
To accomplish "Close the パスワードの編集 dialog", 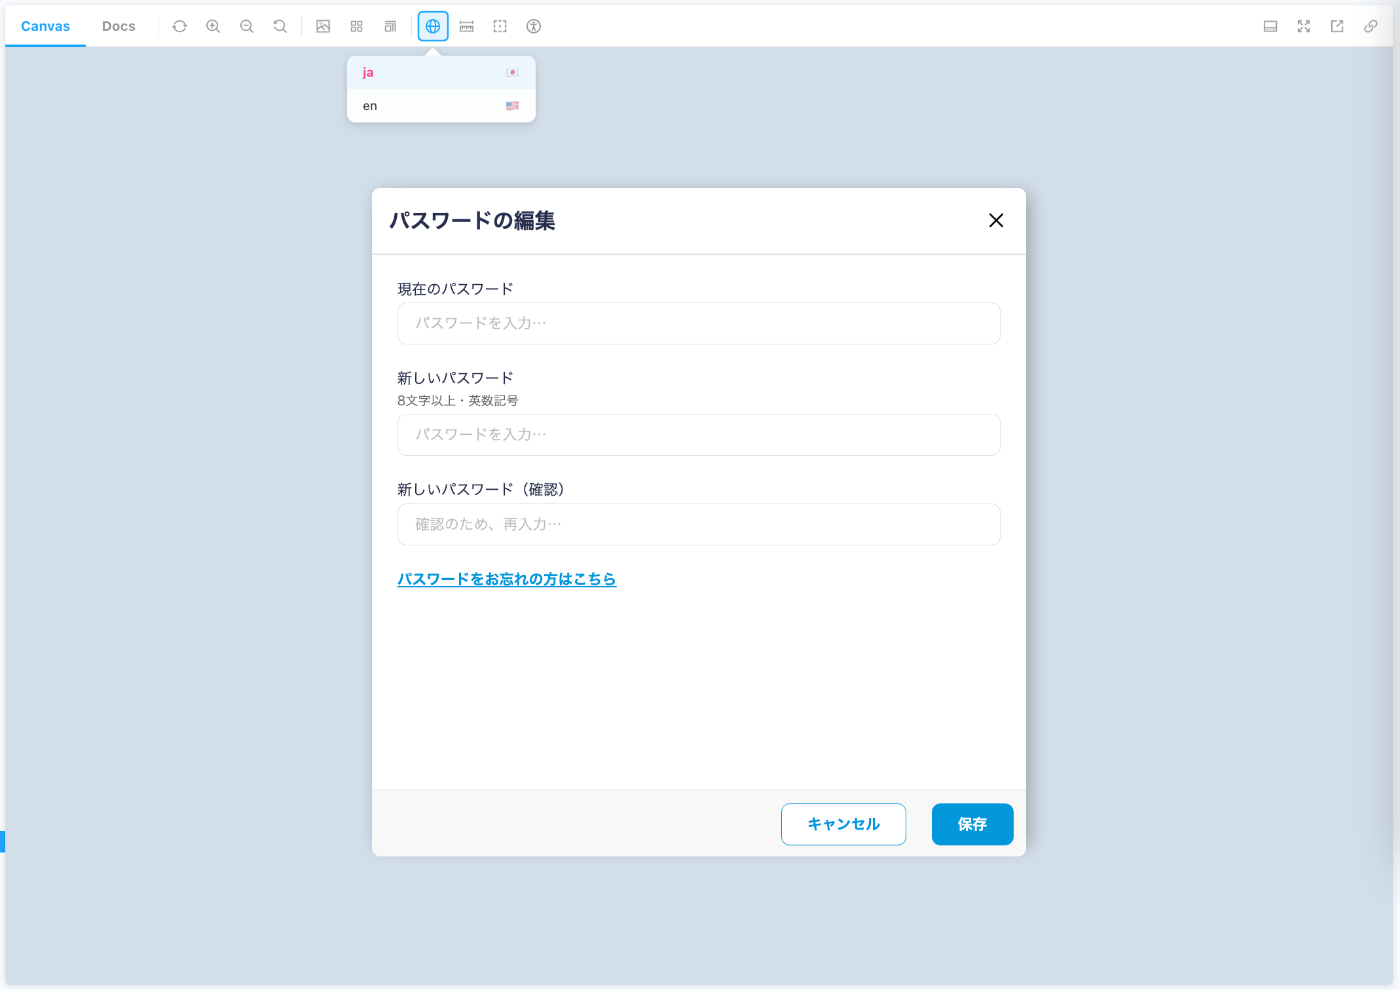I will [x=996, y=220].
